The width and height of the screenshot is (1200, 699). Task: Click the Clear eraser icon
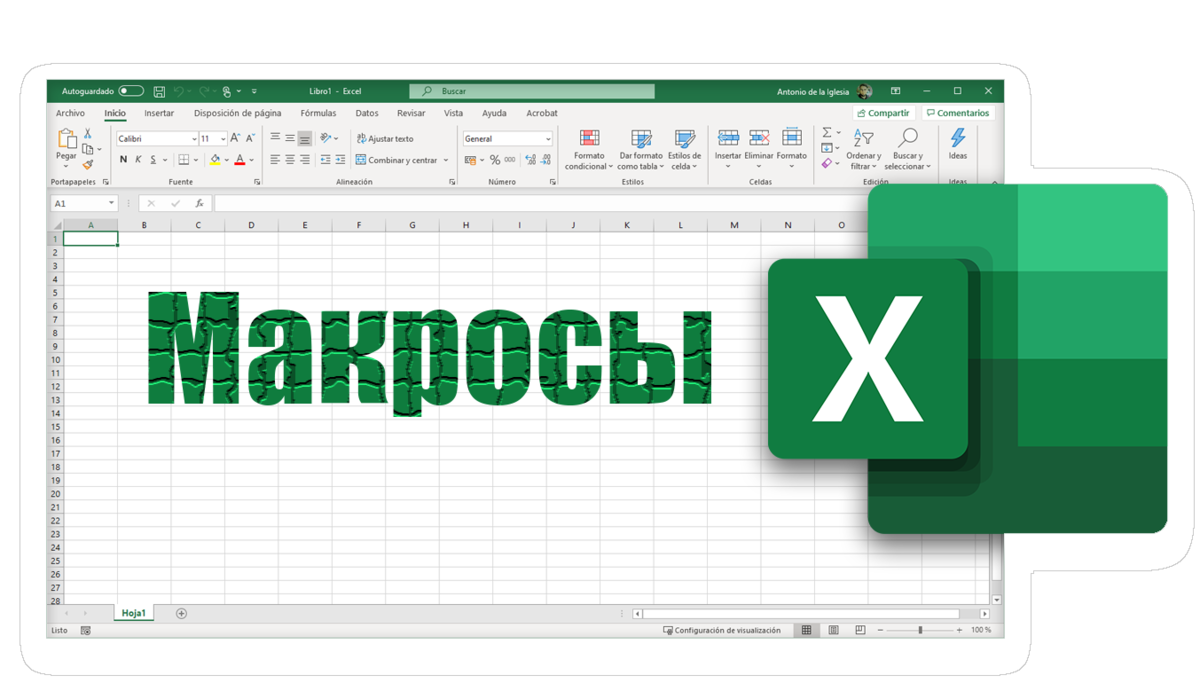click(826, 164)
